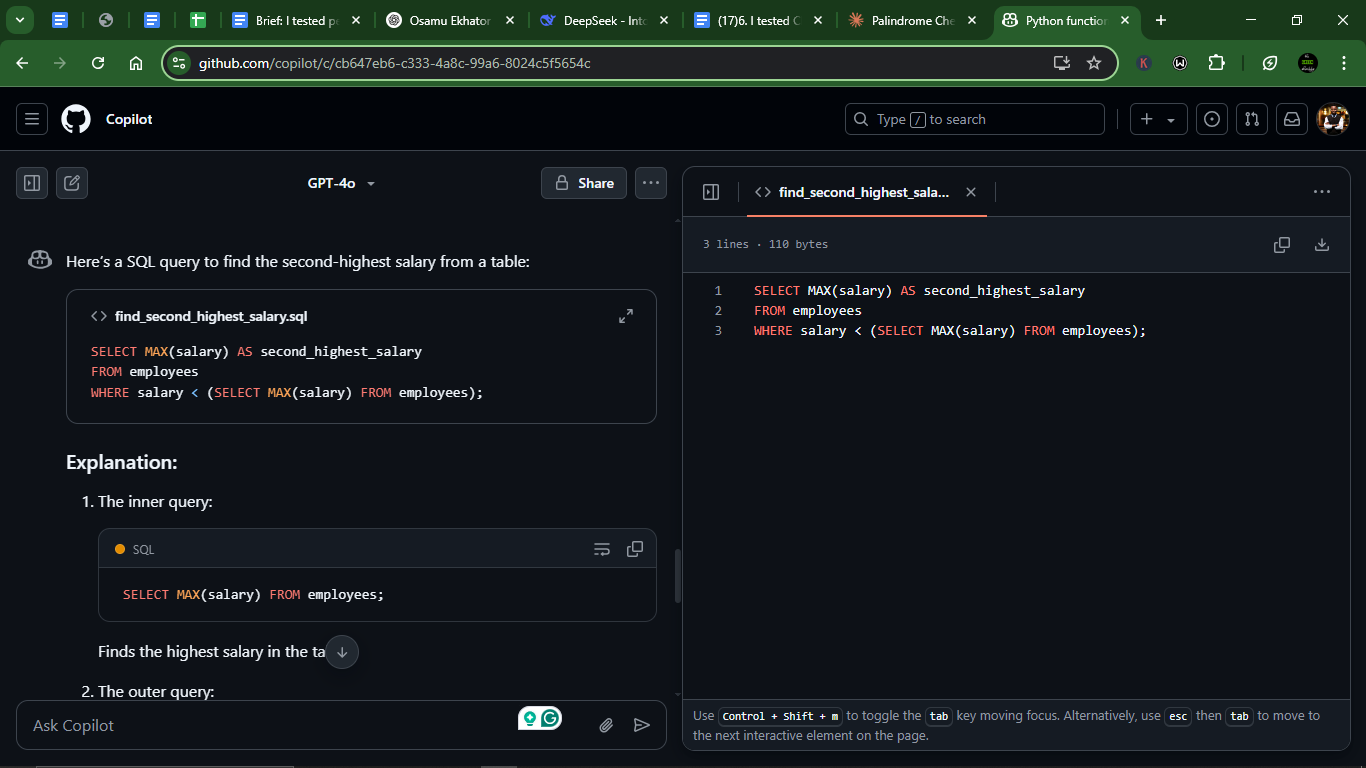The image size is (1366, 768).
Task: Collapse the file preview side panel
Action: click(711, 192)
